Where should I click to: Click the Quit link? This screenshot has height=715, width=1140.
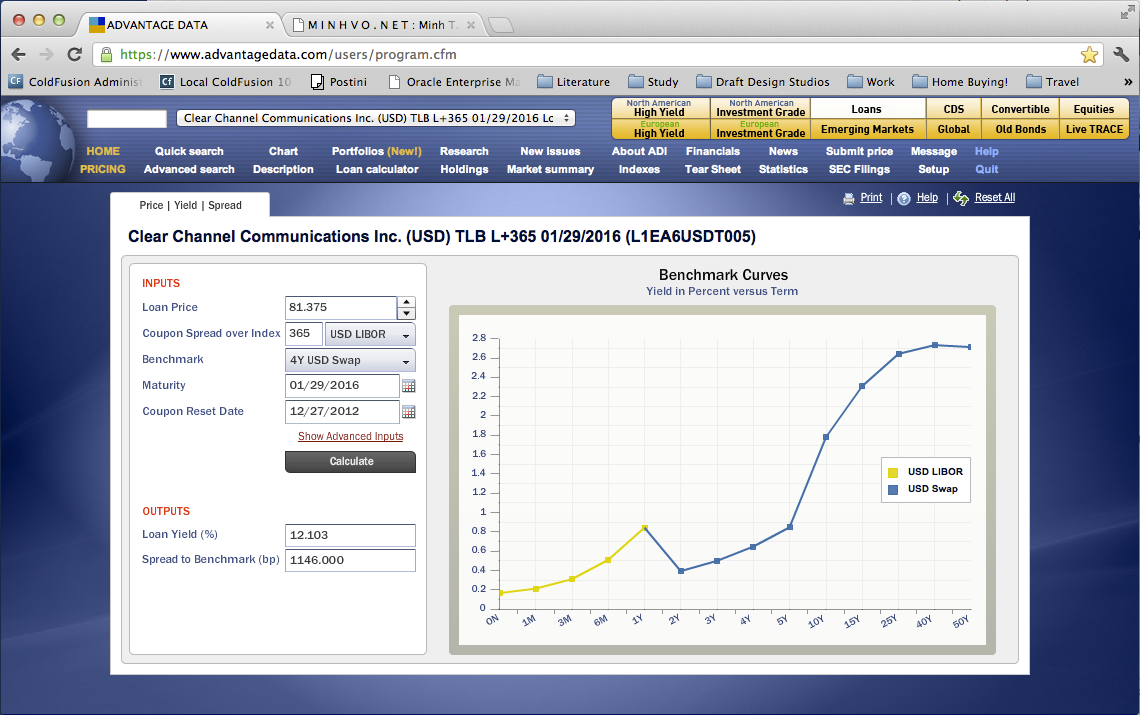click(x=987, y=169)
